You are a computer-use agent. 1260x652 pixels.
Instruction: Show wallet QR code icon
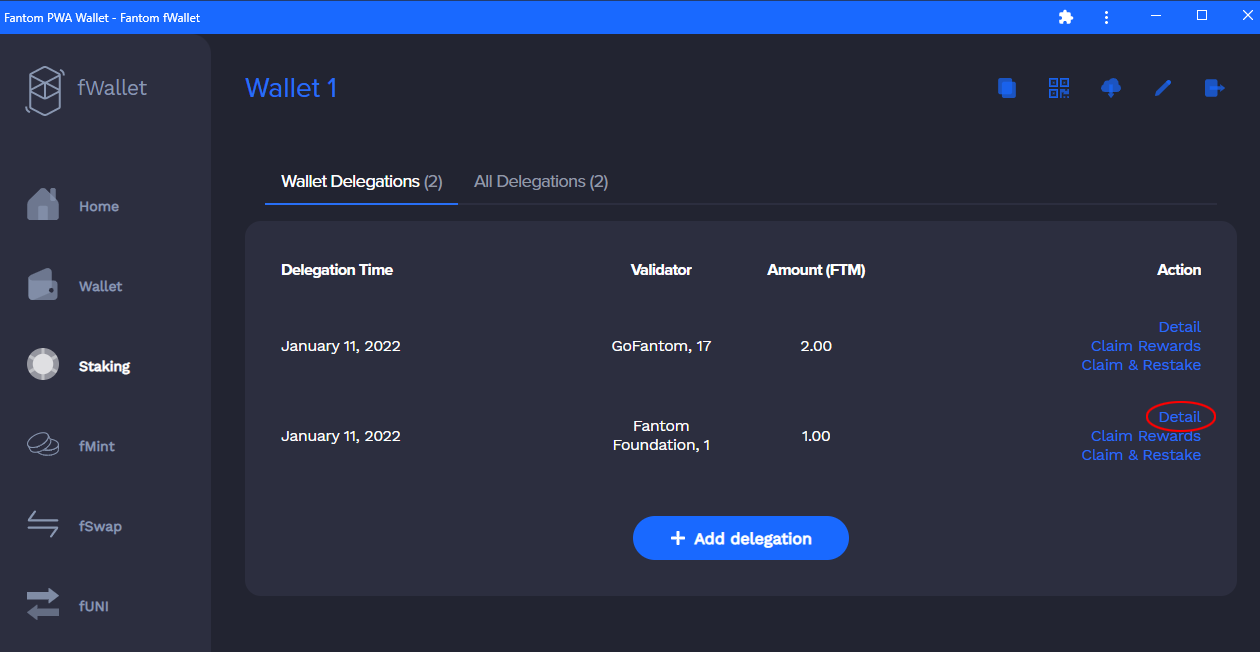(1059, 88)
